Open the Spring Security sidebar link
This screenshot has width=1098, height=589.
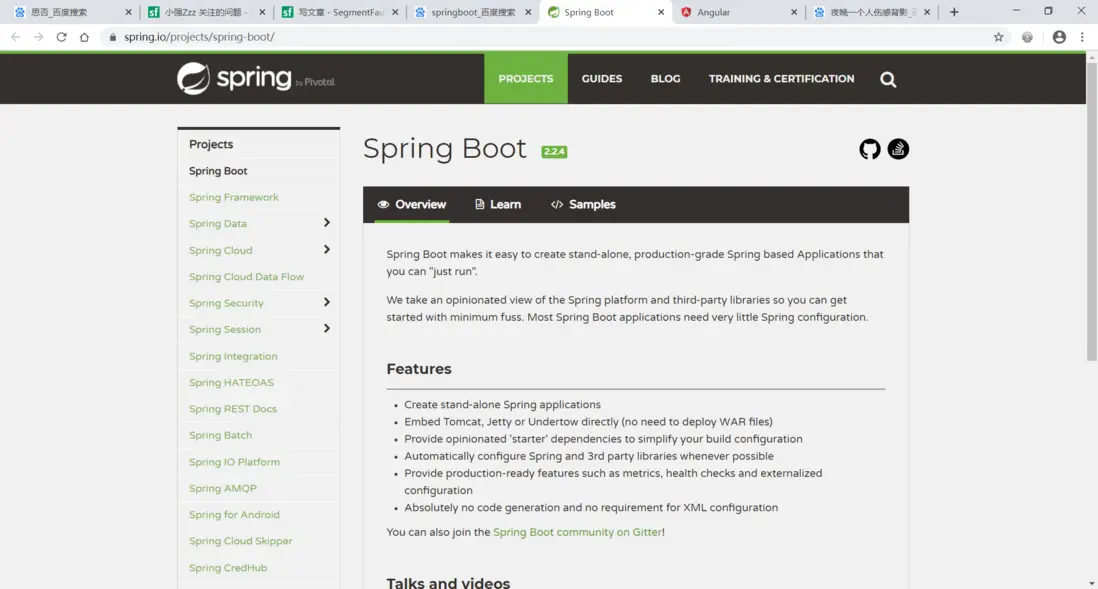(x=226, y=303)
